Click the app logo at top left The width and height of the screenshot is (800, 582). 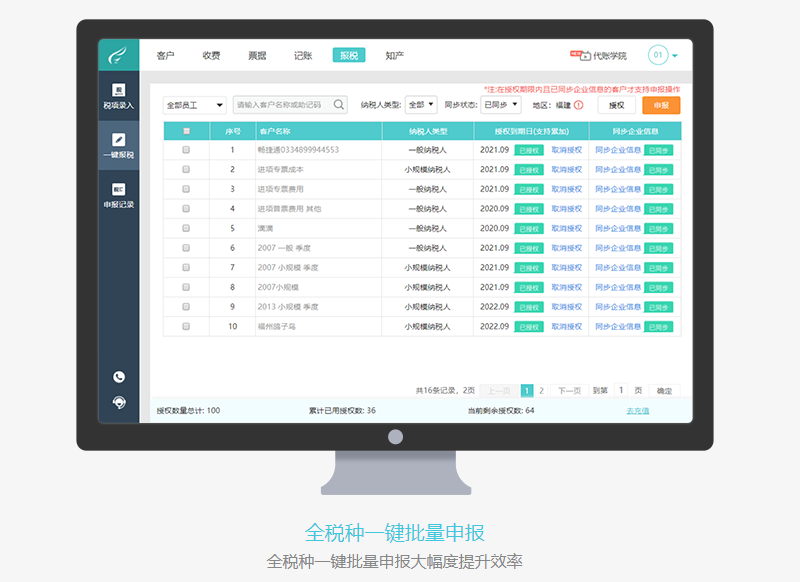(x=118, y=56)
